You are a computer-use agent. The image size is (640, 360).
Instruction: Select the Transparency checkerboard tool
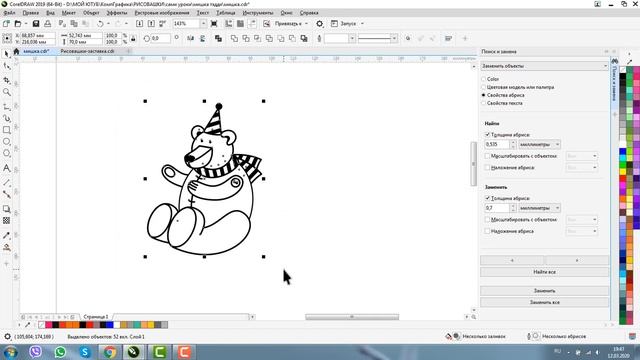click(x=7, y=221)
